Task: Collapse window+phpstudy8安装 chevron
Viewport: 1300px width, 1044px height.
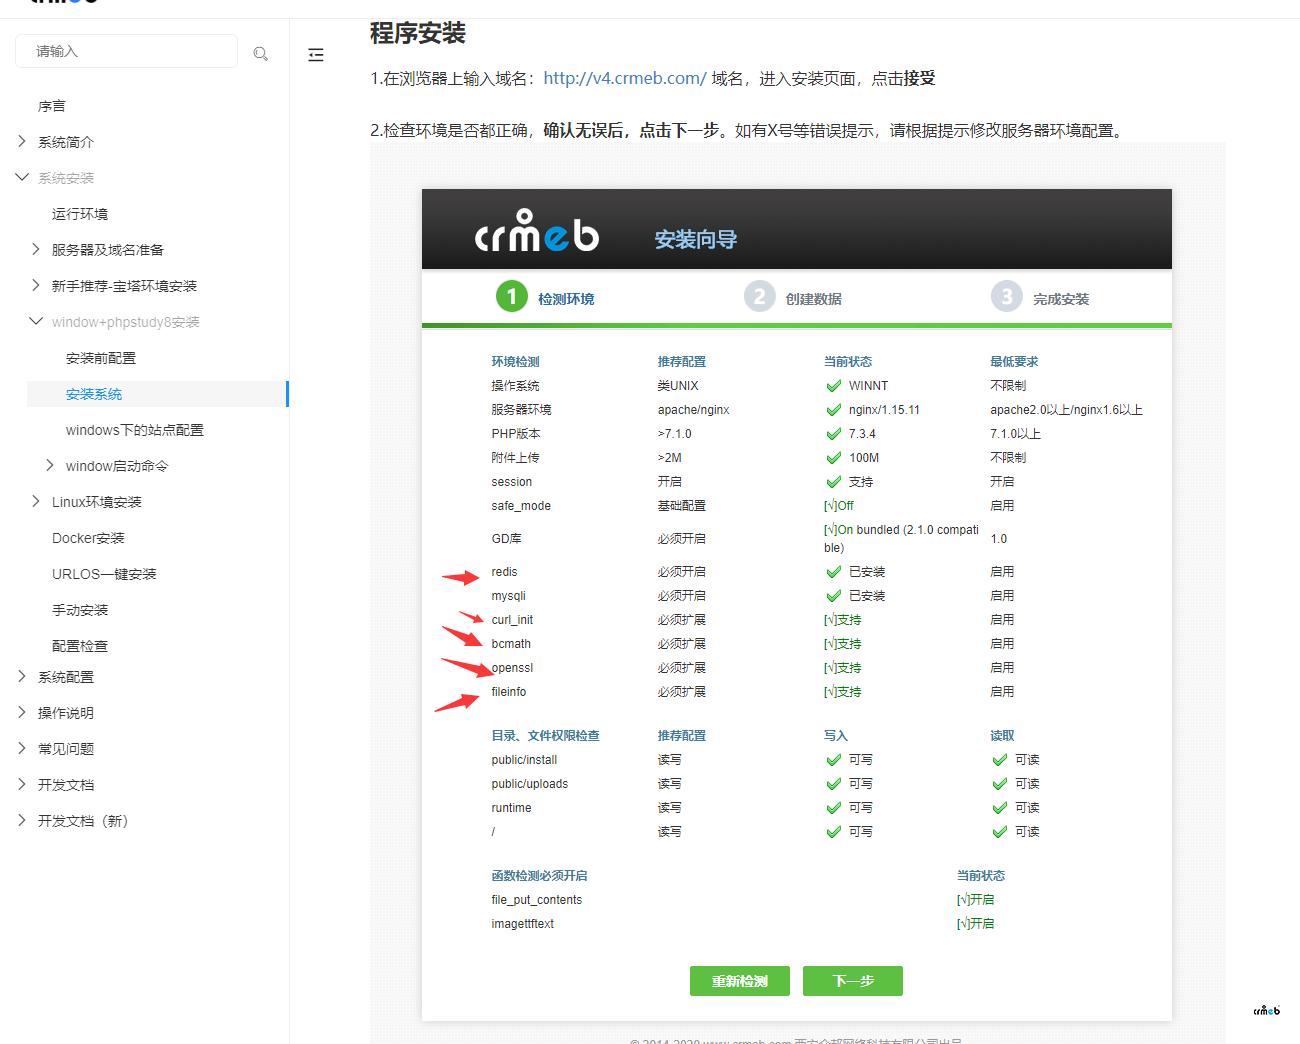Action: (x=36, y=321)
